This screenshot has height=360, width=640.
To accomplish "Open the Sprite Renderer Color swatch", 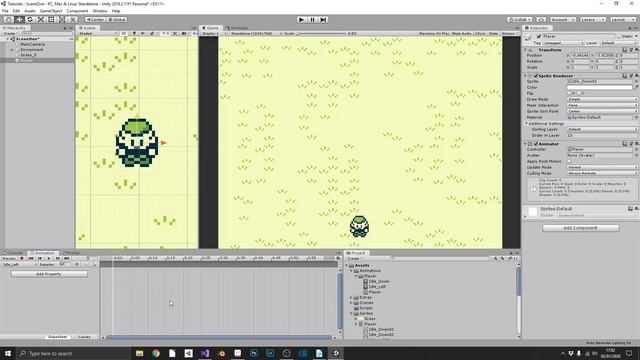I will pos(600,87).
